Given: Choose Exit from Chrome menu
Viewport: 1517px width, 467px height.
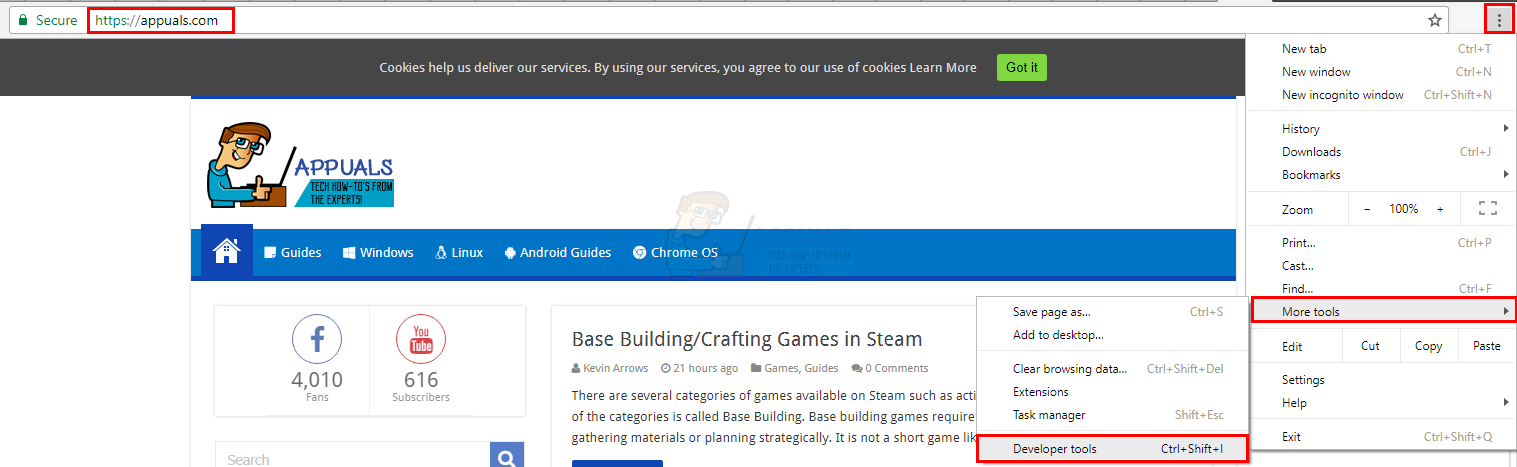Looking at the screenshot, I should point(1381,436).
